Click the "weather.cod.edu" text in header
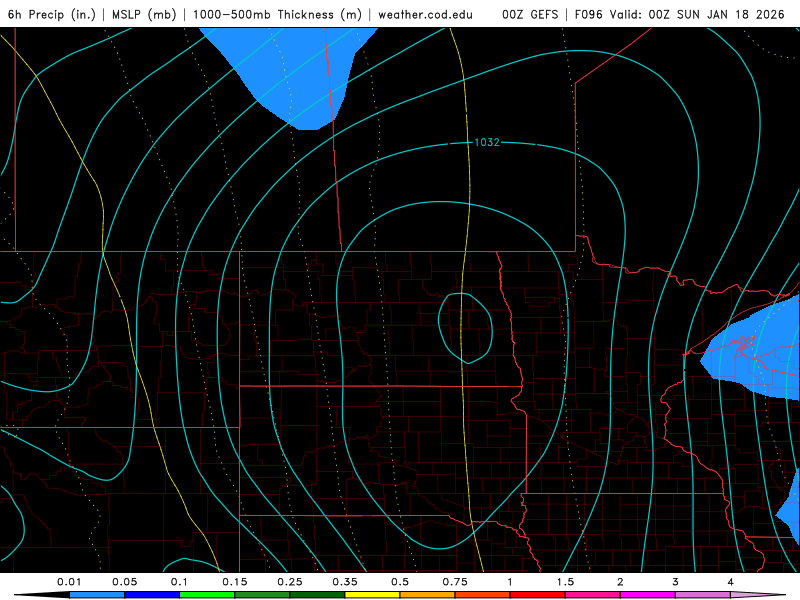 point(425,14)
